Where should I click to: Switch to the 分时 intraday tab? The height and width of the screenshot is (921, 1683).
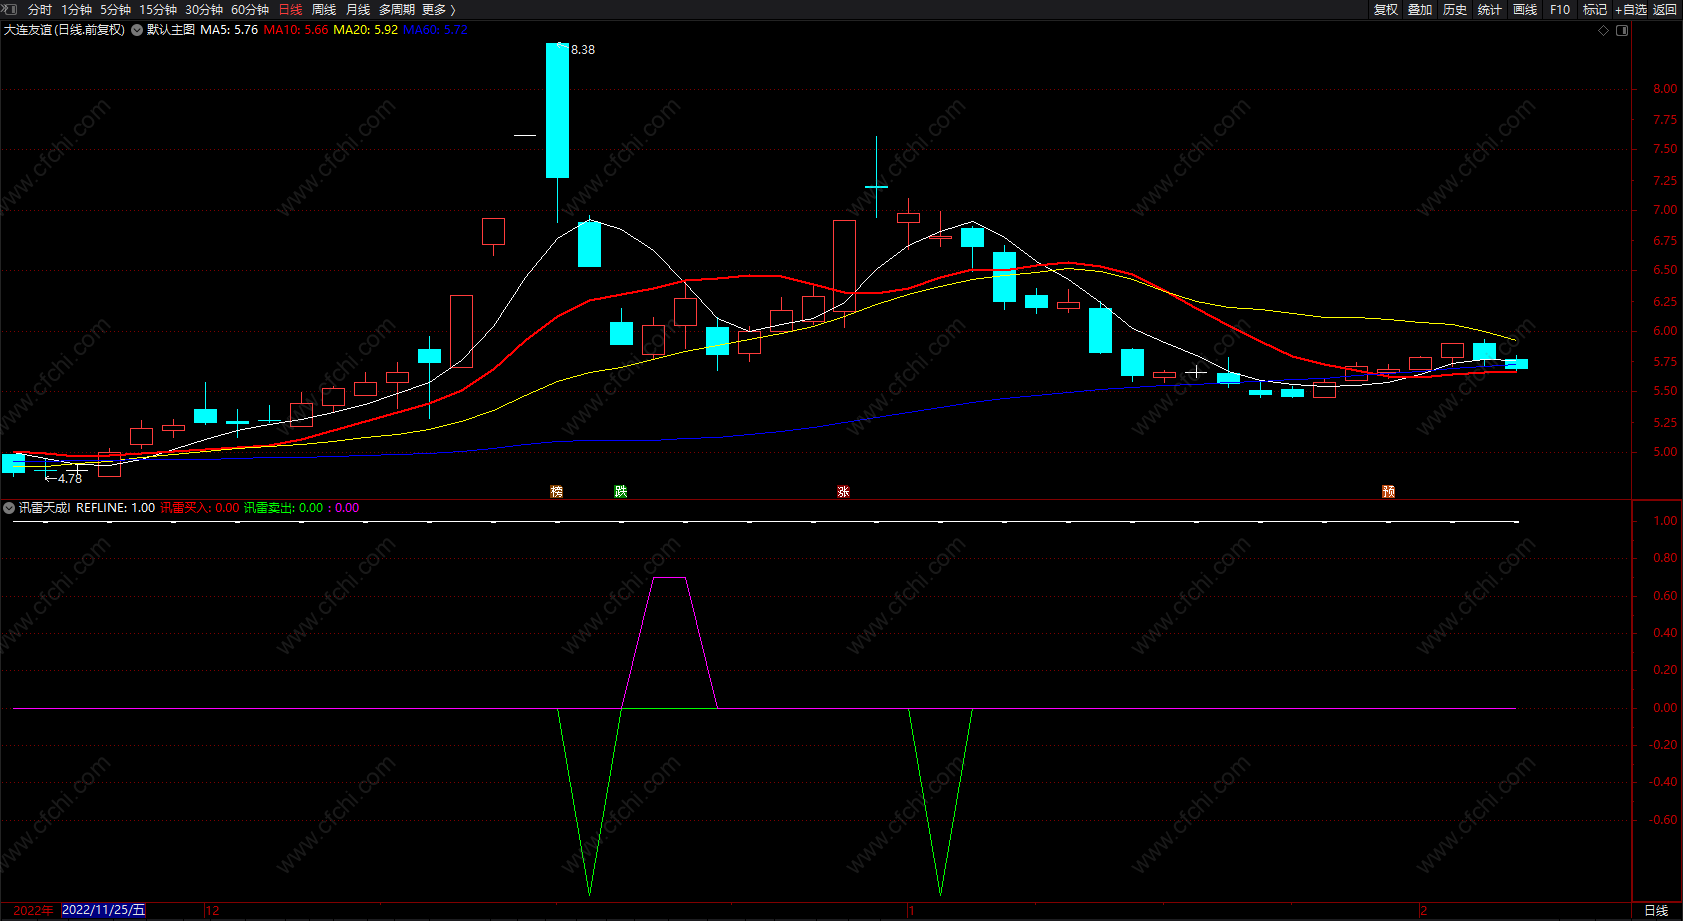coord(40,10)
